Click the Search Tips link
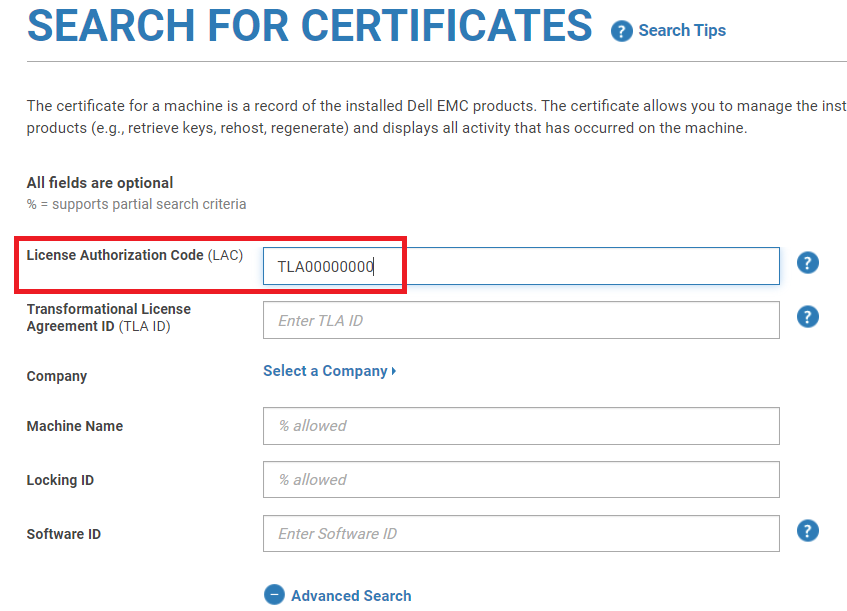 [681, 30]
